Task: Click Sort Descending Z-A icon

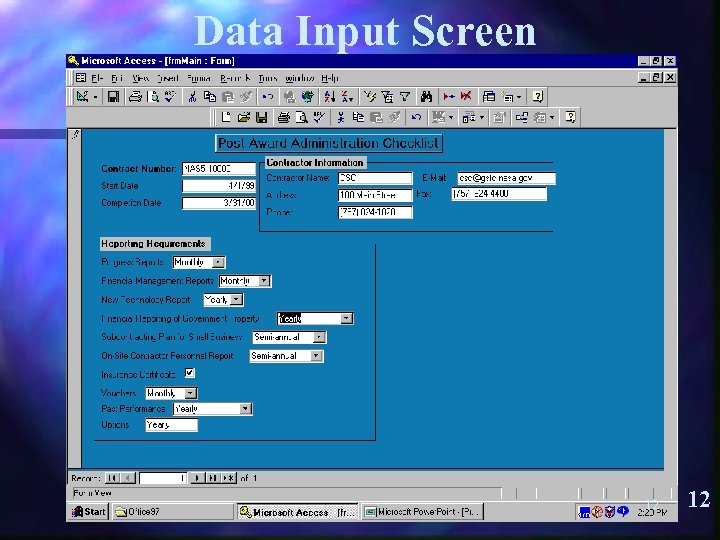Action: 347,97
